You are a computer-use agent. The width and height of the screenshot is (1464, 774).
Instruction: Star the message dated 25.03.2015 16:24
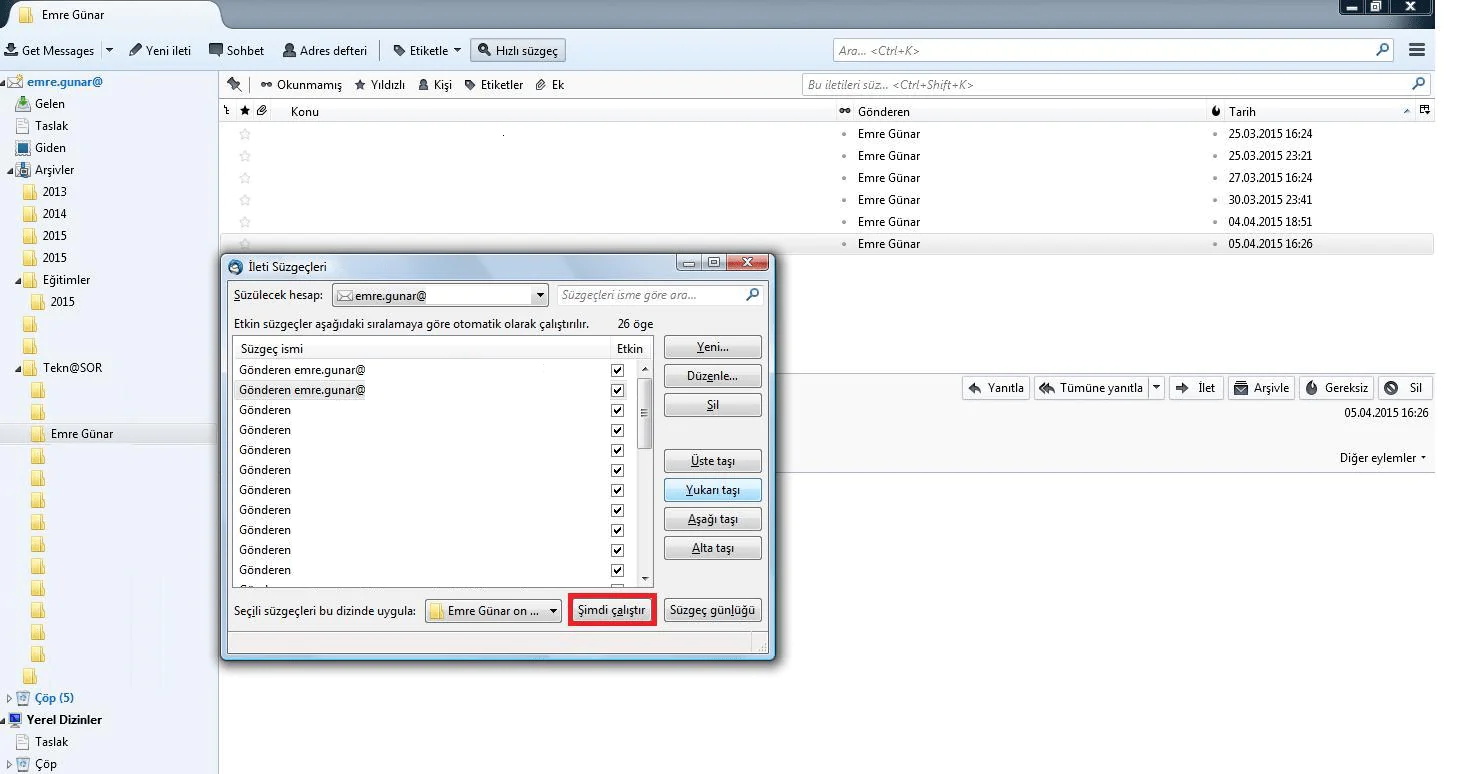pos(245,134)
